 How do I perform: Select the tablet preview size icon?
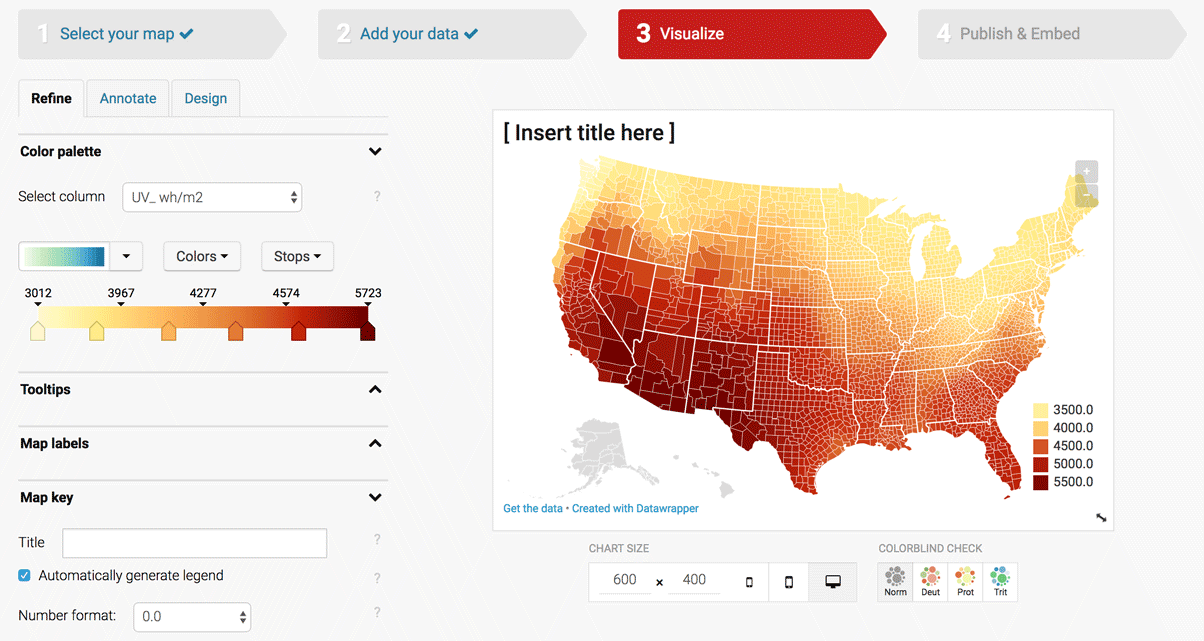point(789,582)
